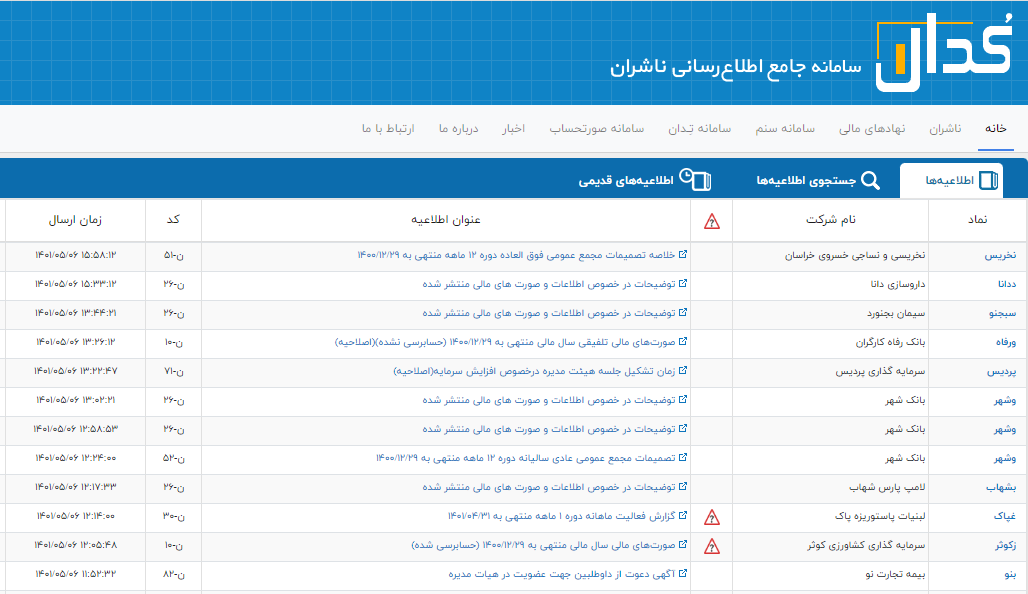Click the warning triangle in the زکوثر row
1028x594 pixels.
pos(711,547)
